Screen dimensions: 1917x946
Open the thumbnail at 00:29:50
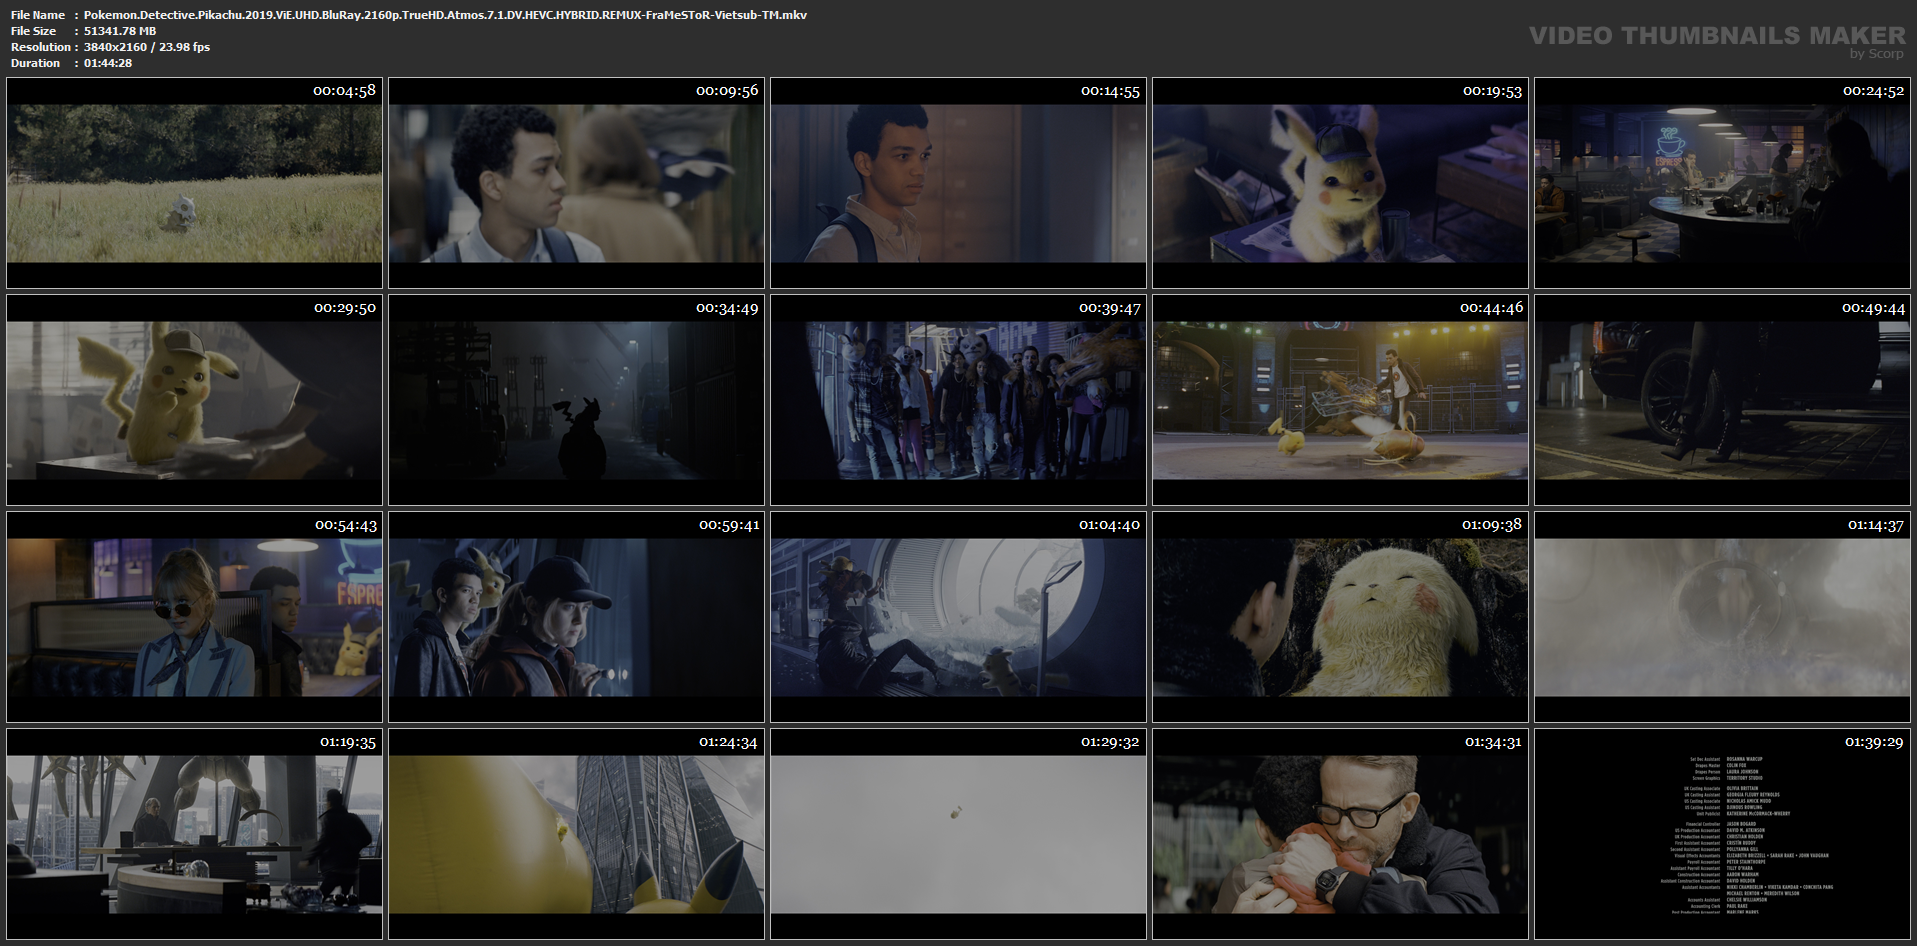click(194, 400)
